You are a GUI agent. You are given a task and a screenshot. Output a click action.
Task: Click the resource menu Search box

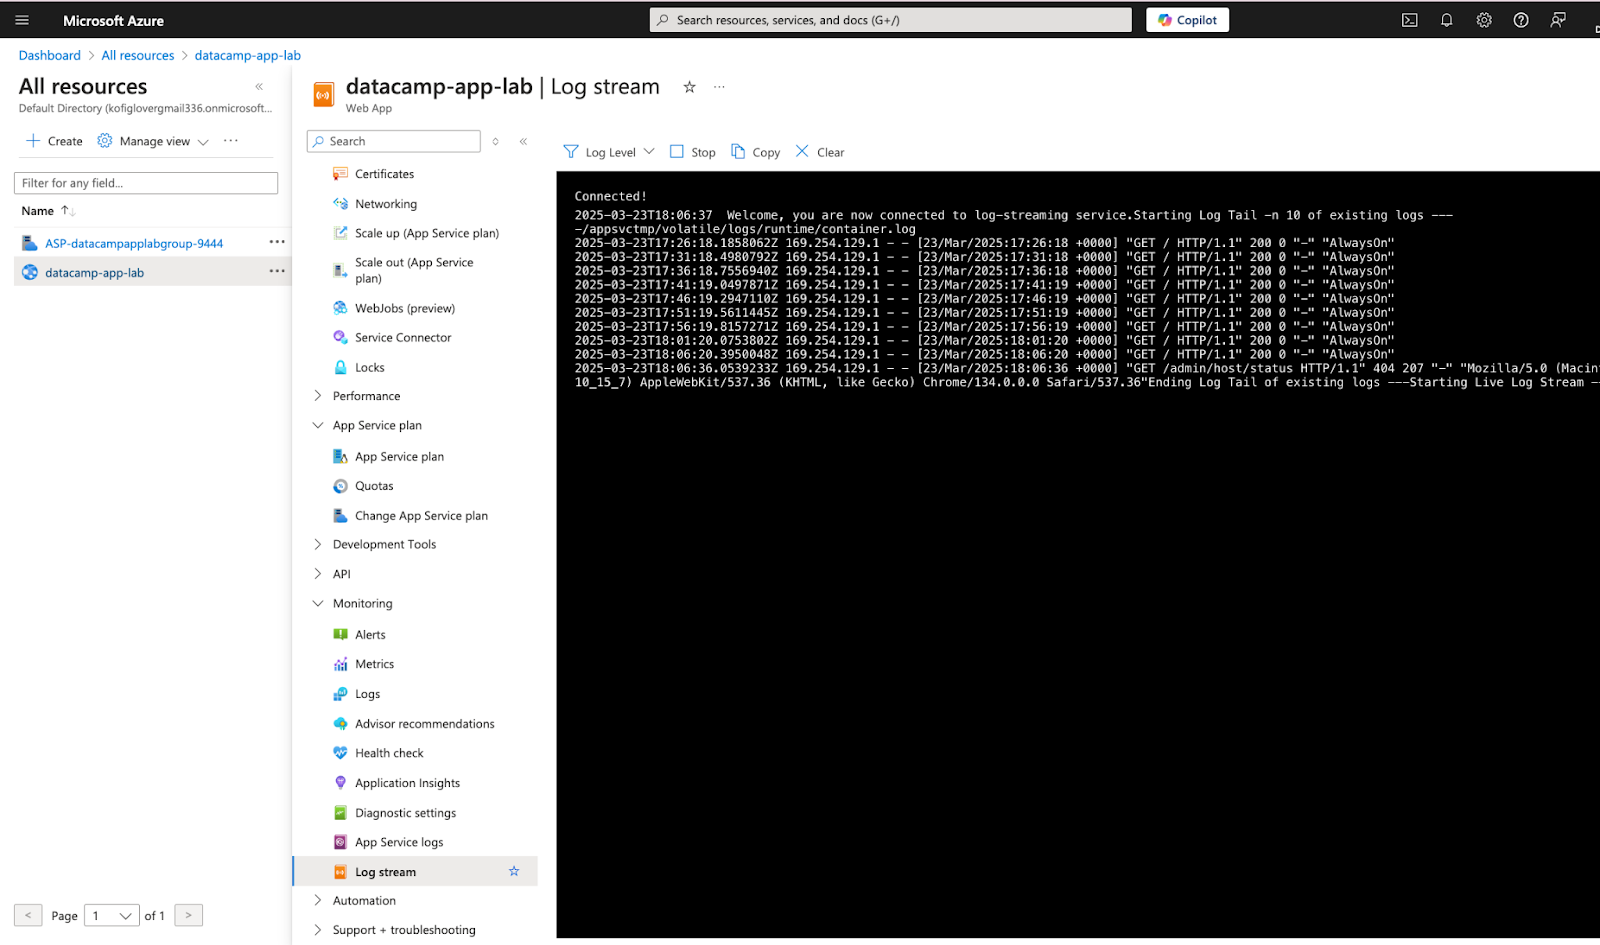point(393,141)
